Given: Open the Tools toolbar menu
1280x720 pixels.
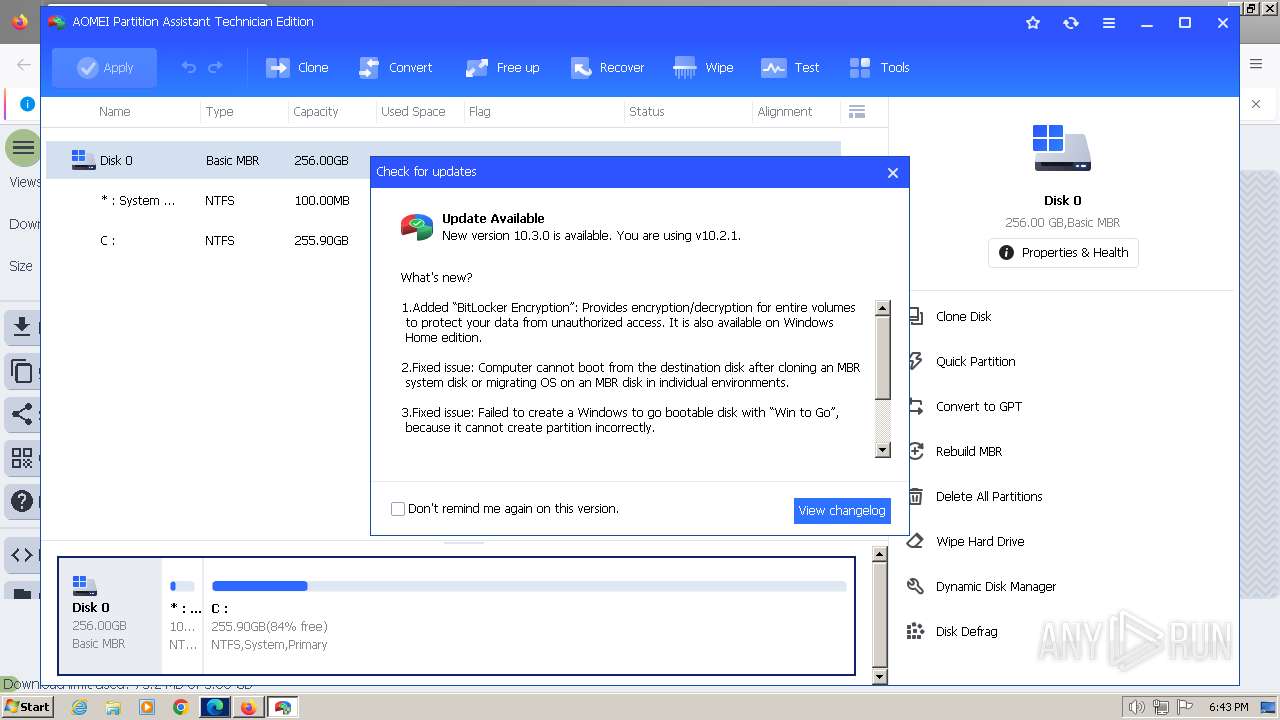Looking at the screenshot, I should point(879,67).
